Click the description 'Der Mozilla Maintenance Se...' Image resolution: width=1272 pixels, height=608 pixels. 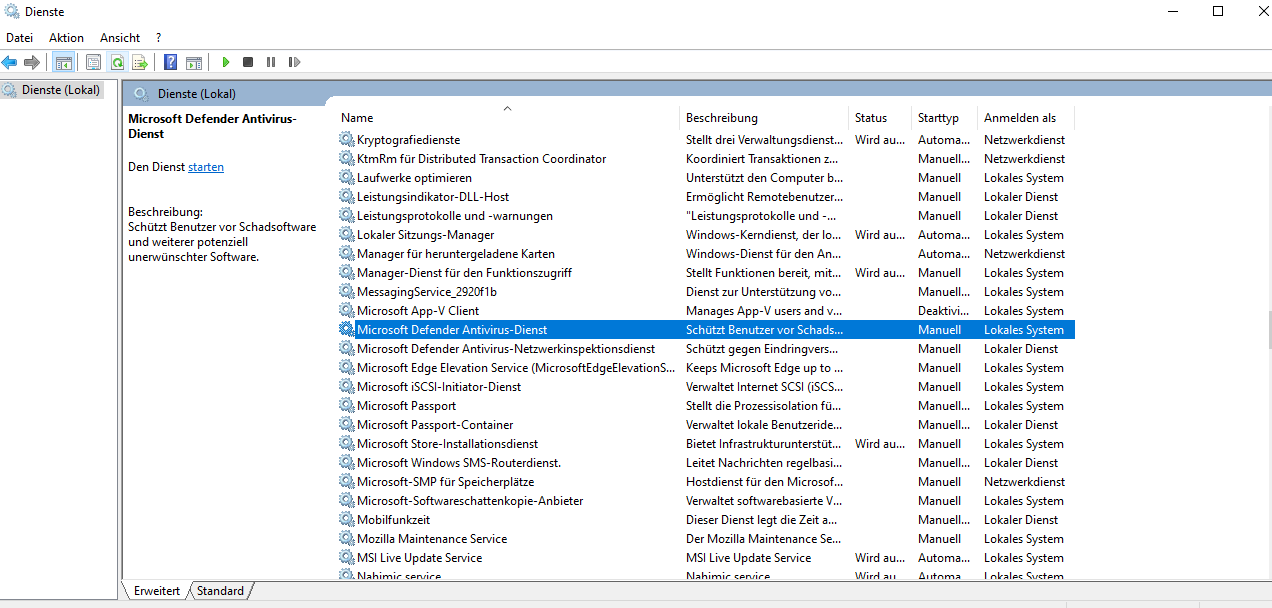click(764, 539)
